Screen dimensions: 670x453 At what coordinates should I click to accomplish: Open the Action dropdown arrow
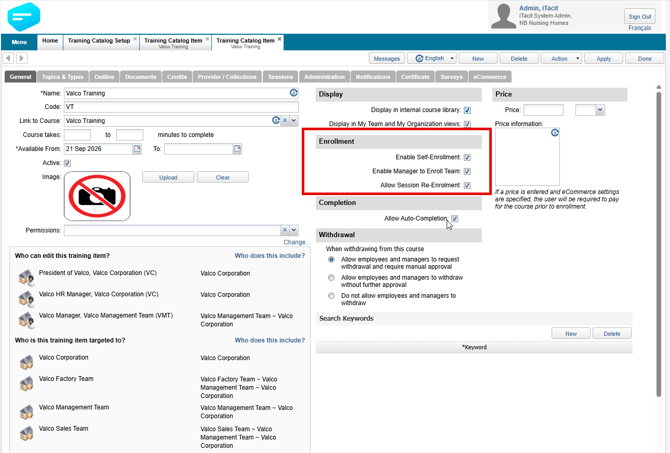(x=577, y=58)
